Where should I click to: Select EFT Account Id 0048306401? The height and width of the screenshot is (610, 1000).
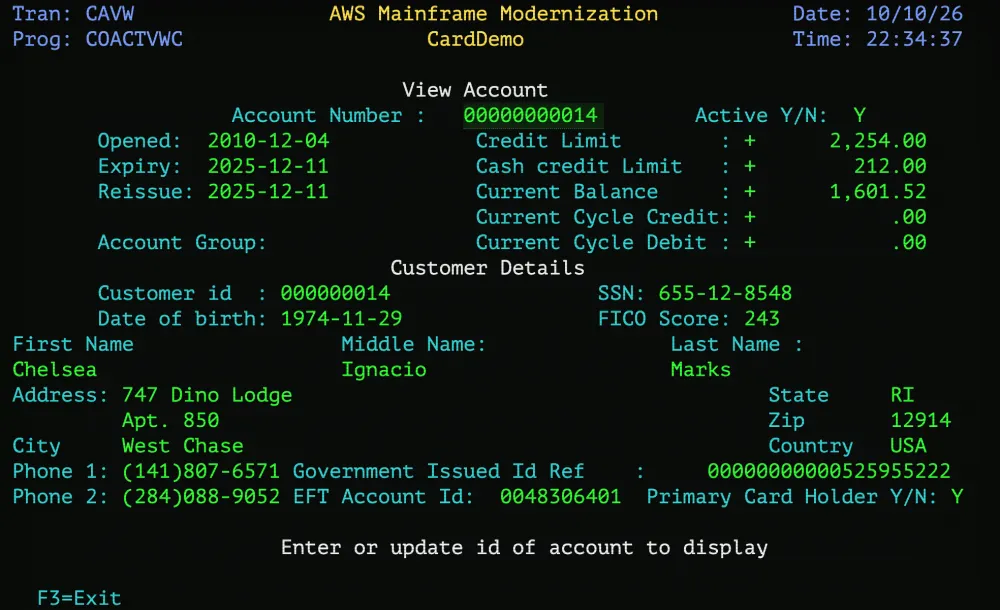(560, 496)
